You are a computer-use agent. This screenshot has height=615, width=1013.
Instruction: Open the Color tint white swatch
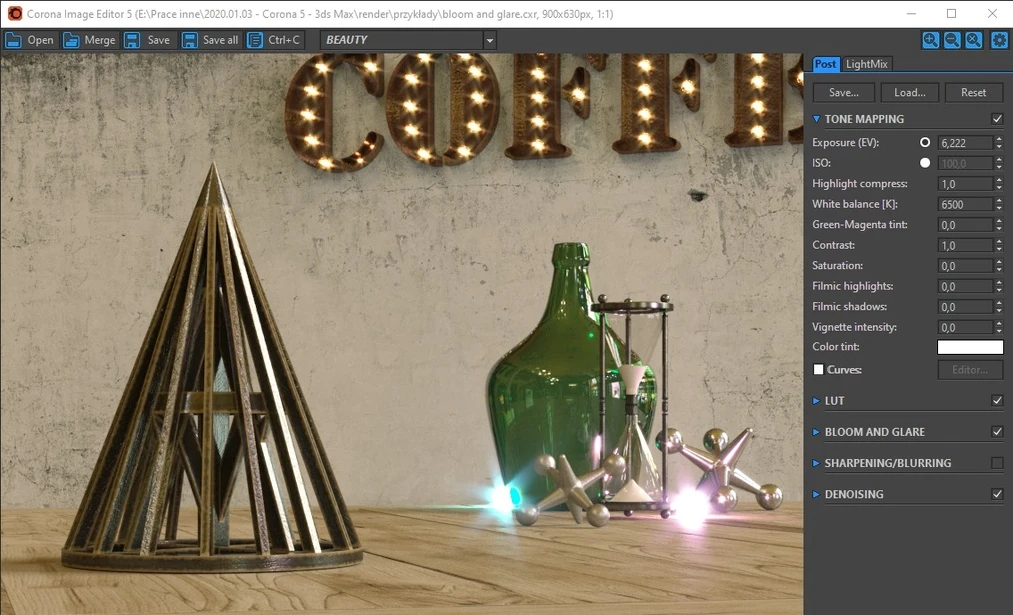pos(969,347)
